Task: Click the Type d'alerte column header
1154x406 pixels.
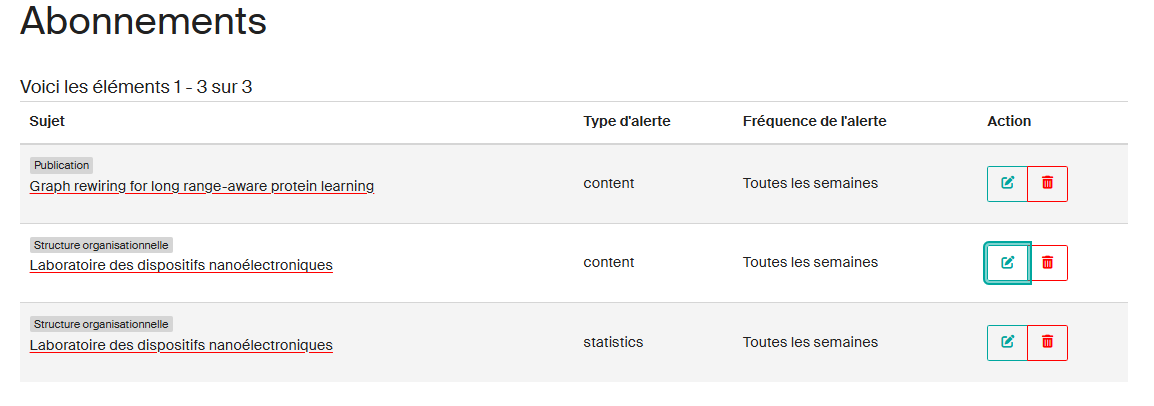Action: tap(626, 122)
